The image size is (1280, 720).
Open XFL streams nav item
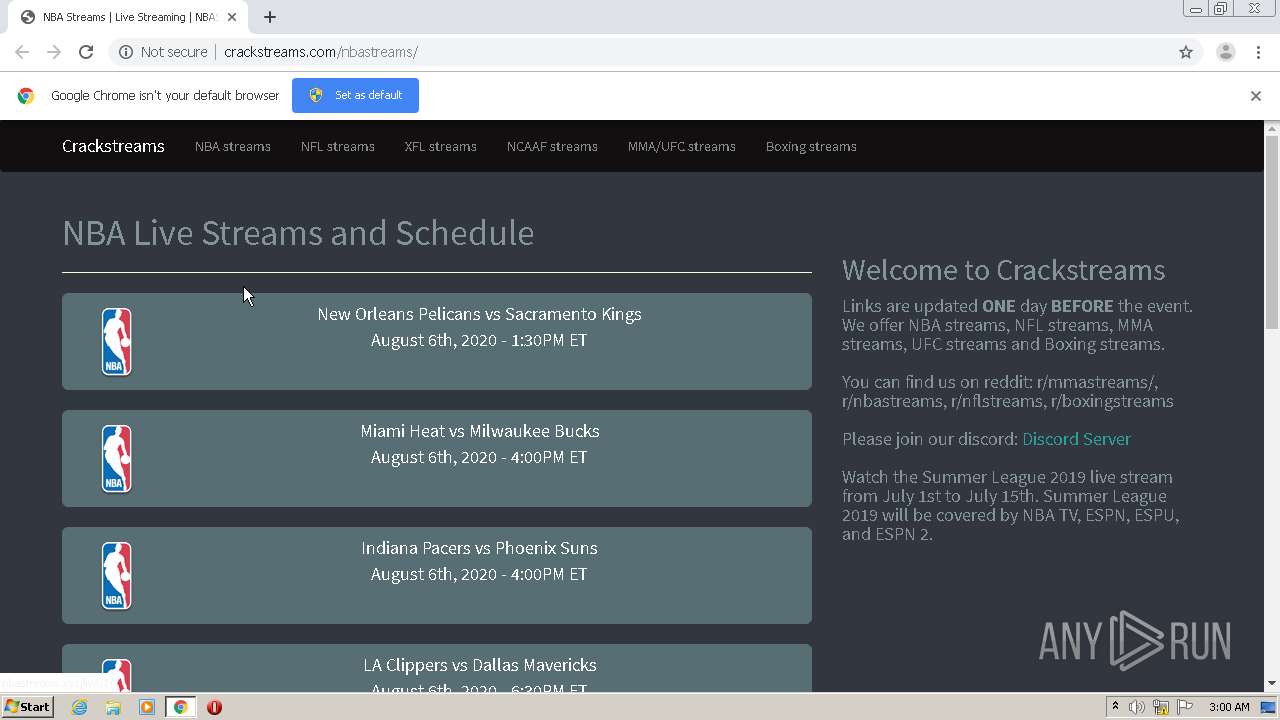(441, 146)
